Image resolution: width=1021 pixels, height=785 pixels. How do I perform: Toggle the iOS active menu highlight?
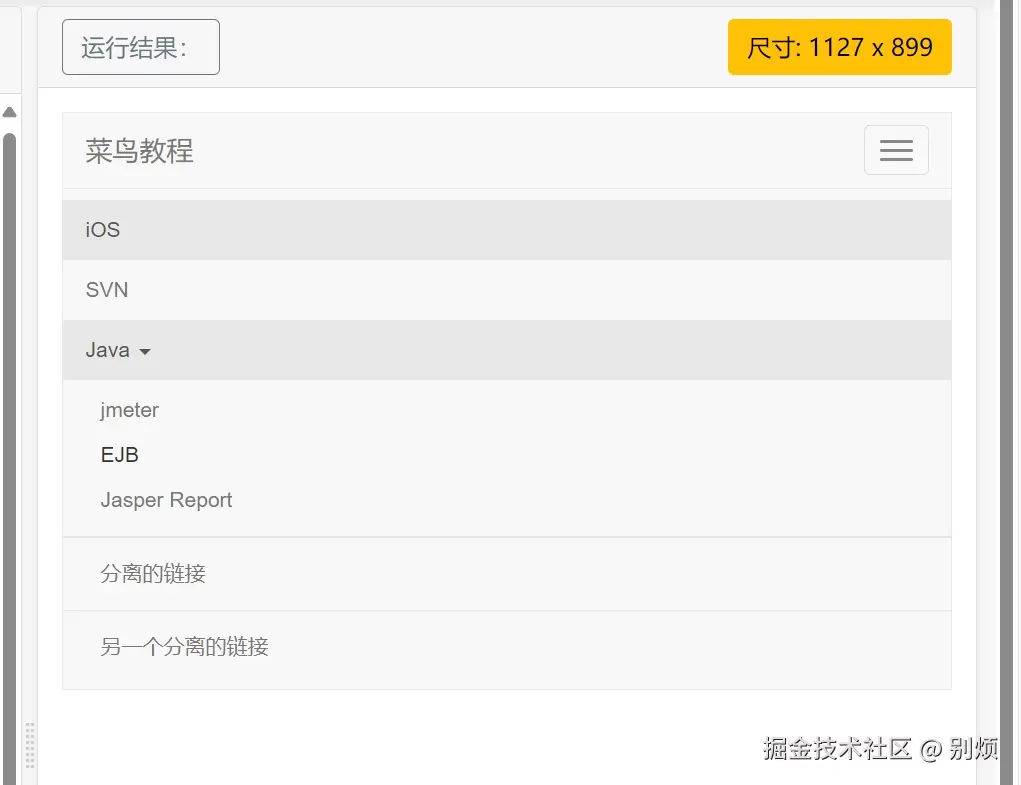pos(103,230)
